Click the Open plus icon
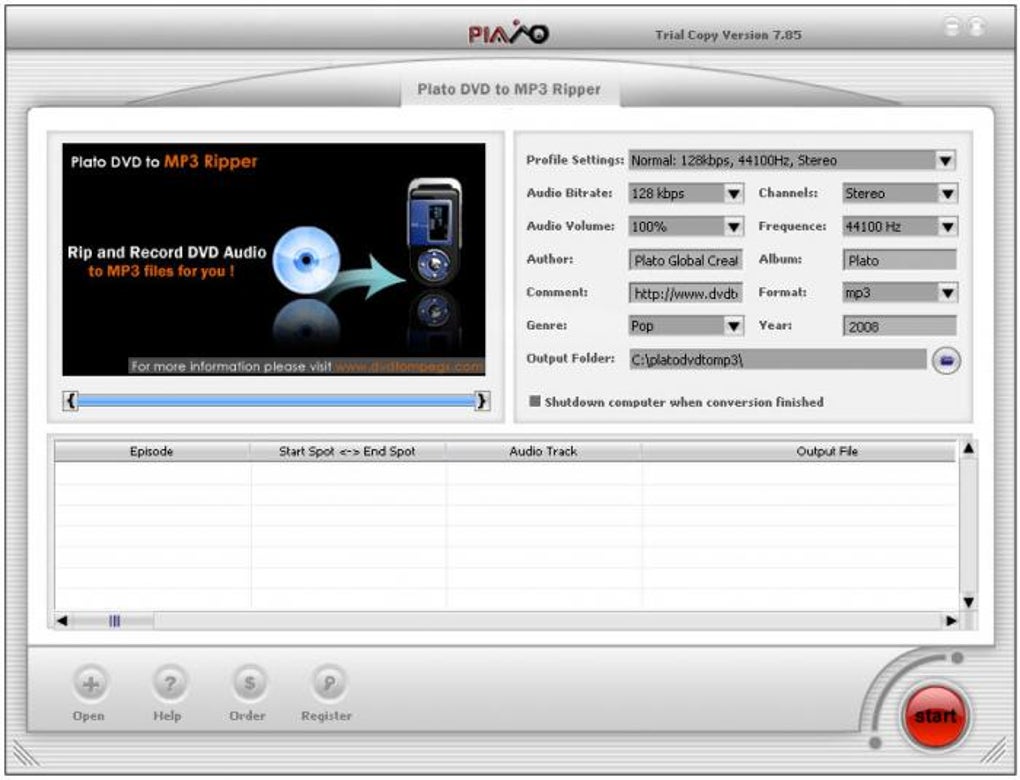Screen dimensions: 1020x780 point(91,684)
